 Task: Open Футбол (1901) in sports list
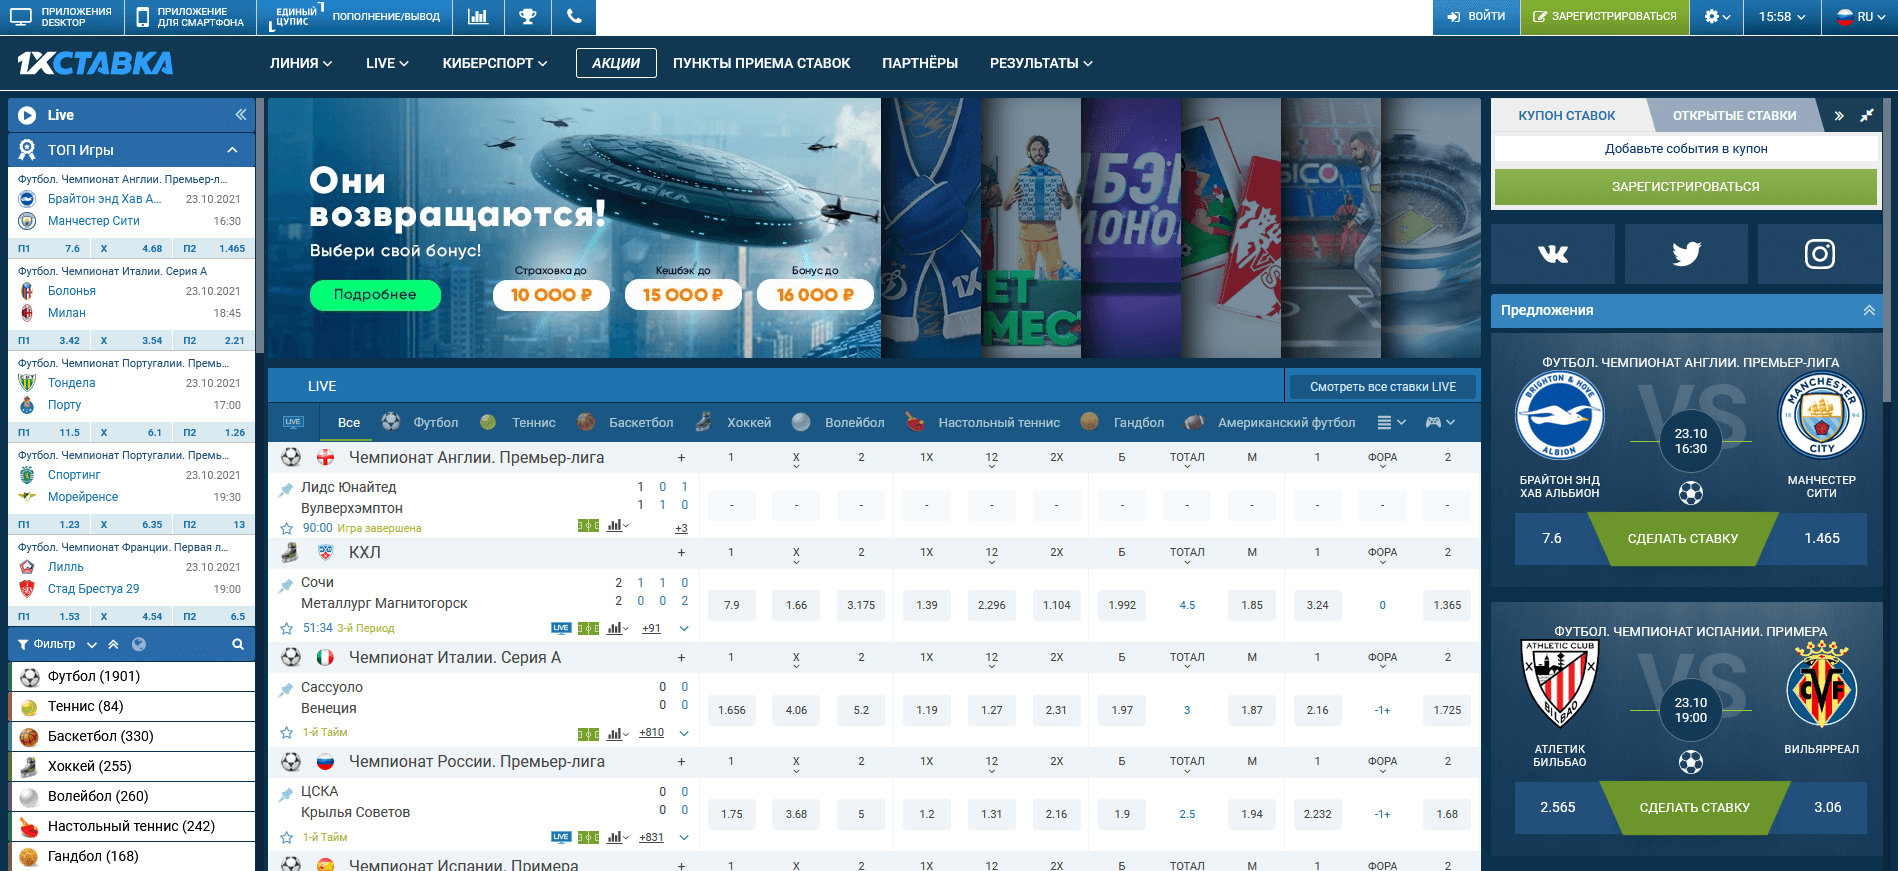pyautogui.click(x=132, y=676)
